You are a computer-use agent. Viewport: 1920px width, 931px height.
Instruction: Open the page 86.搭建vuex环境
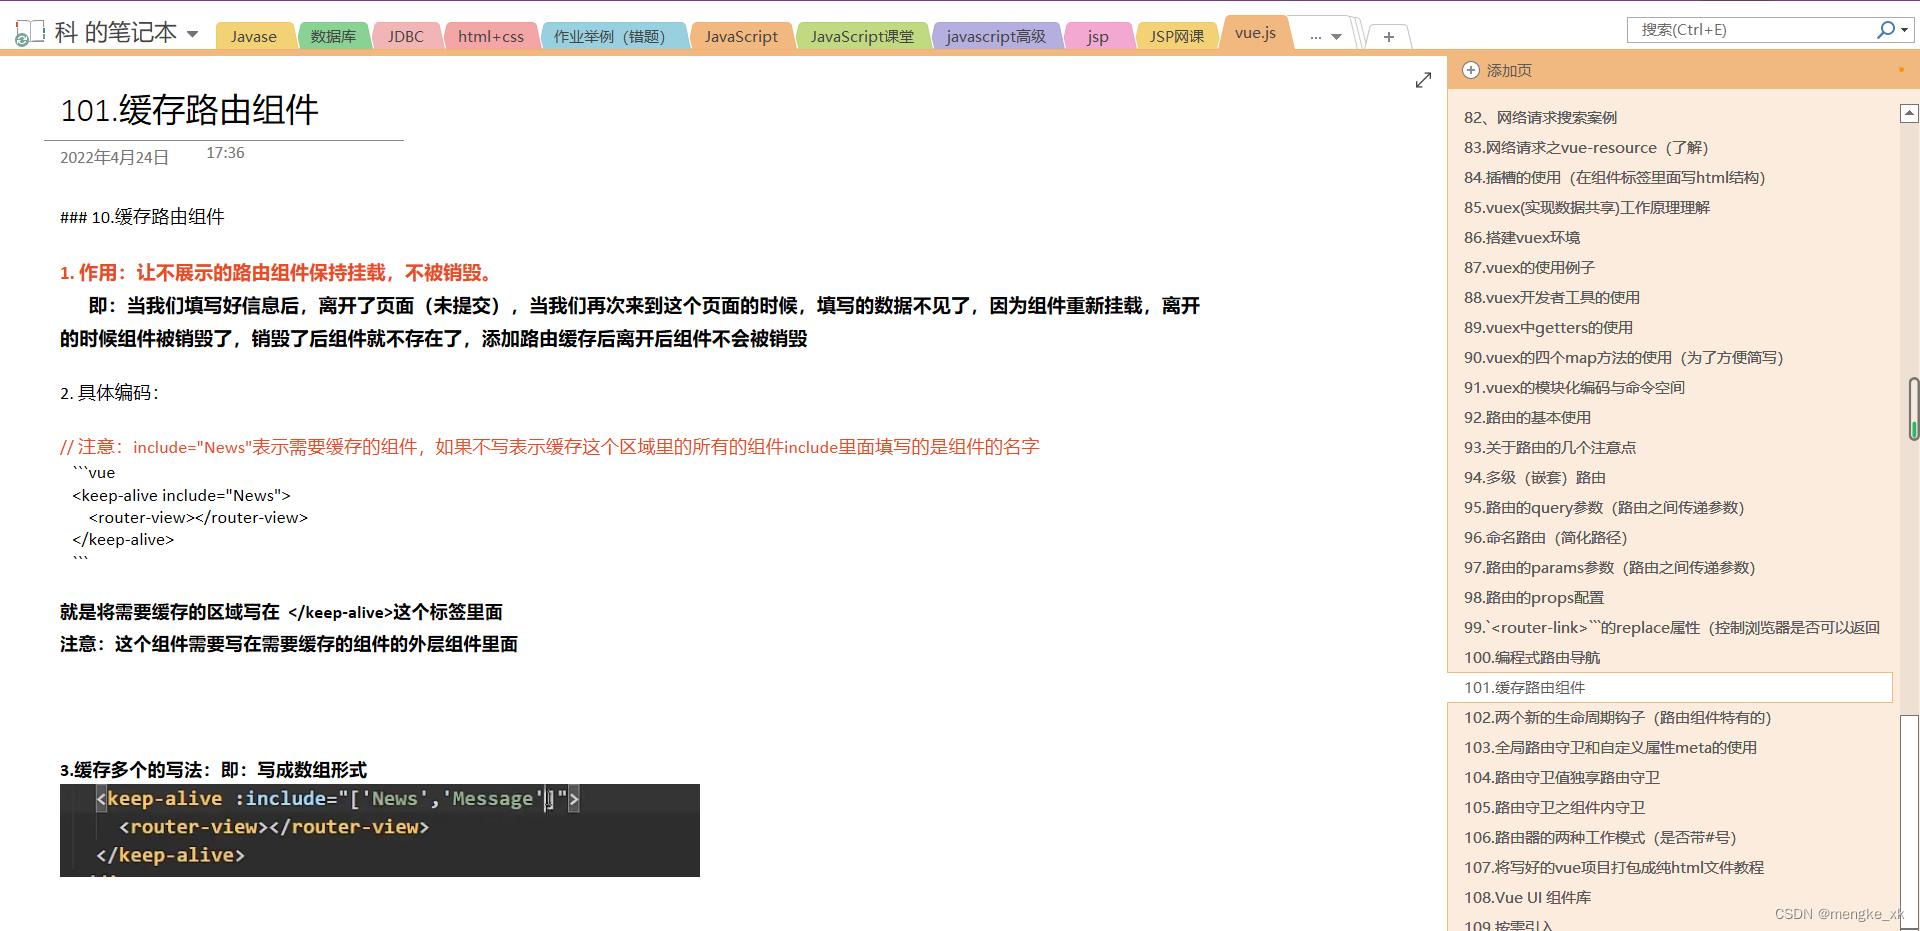(1521, 237)
